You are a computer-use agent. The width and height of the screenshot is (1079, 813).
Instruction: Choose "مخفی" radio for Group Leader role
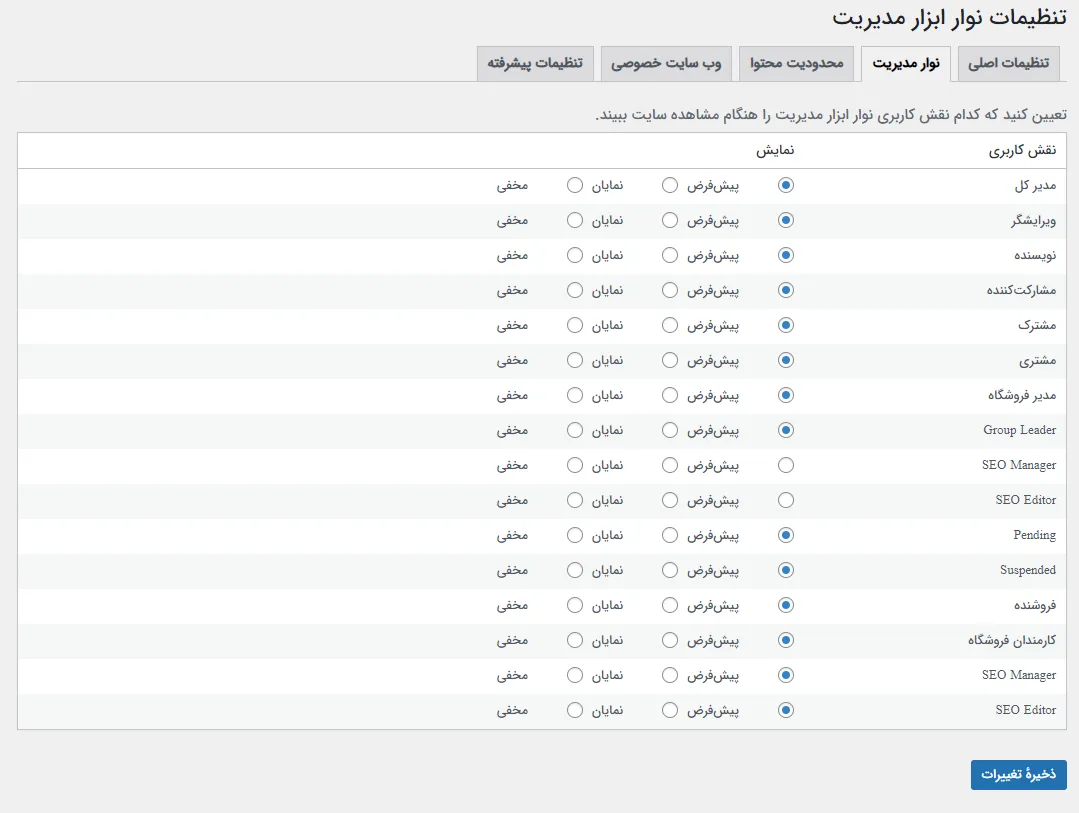(x=575, y=430)
